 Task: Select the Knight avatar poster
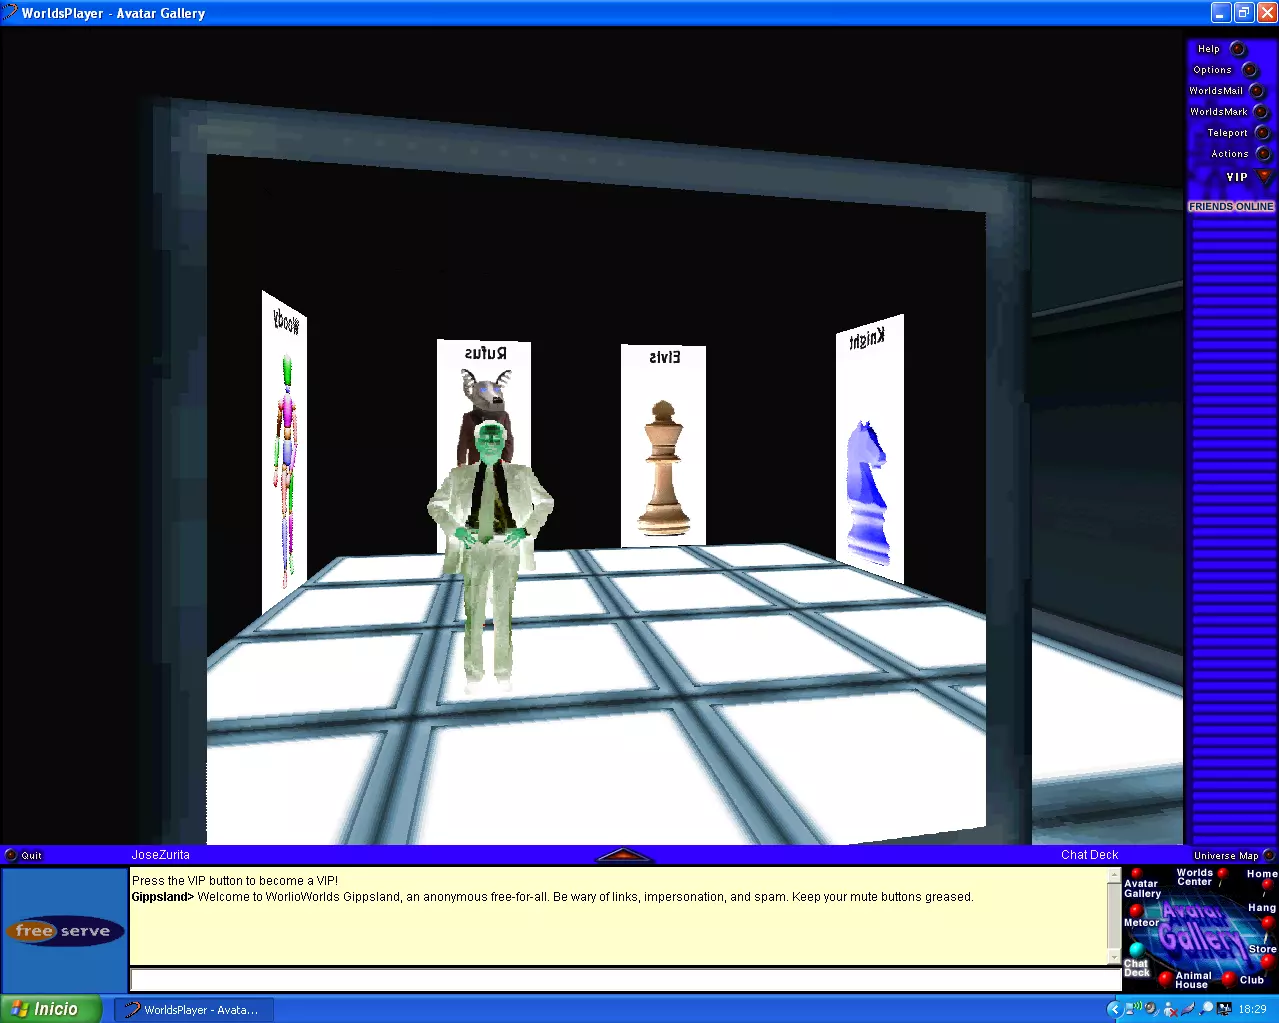[869, 449]
